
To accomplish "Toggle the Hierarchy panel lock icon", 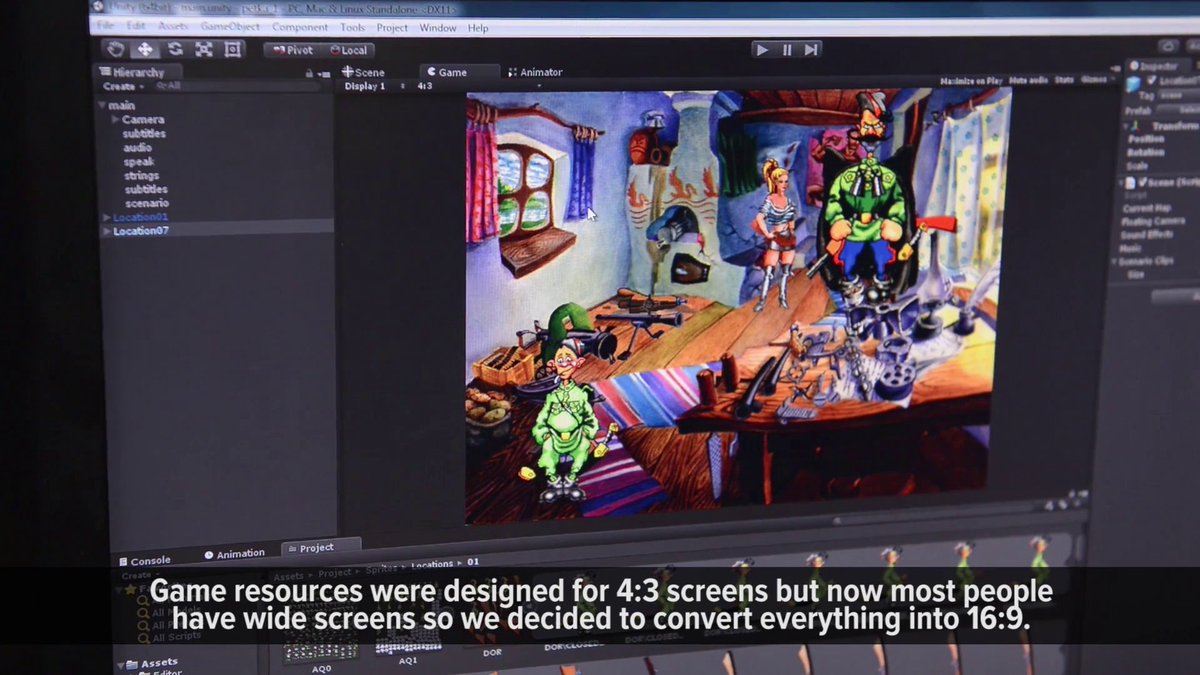I will [x=310, y=73].
